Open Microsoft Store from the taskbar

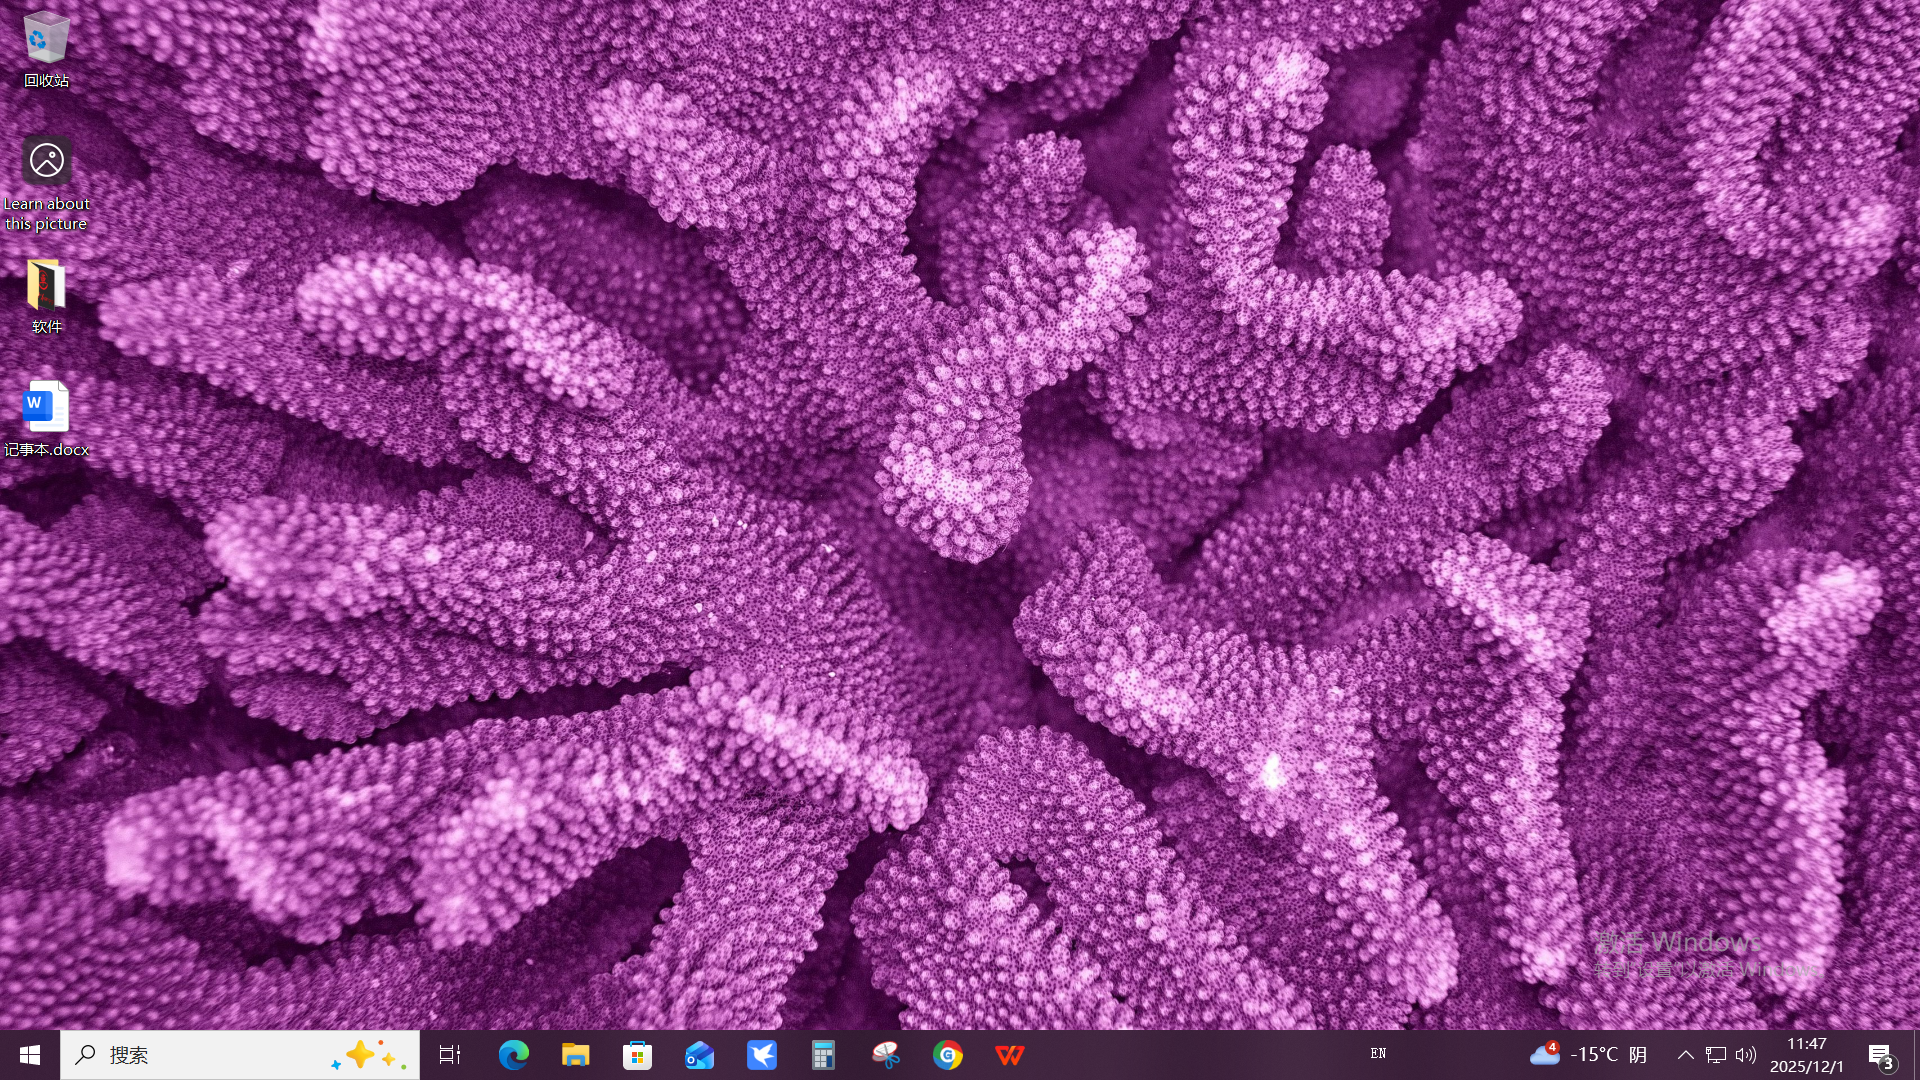coord(637,1055)
